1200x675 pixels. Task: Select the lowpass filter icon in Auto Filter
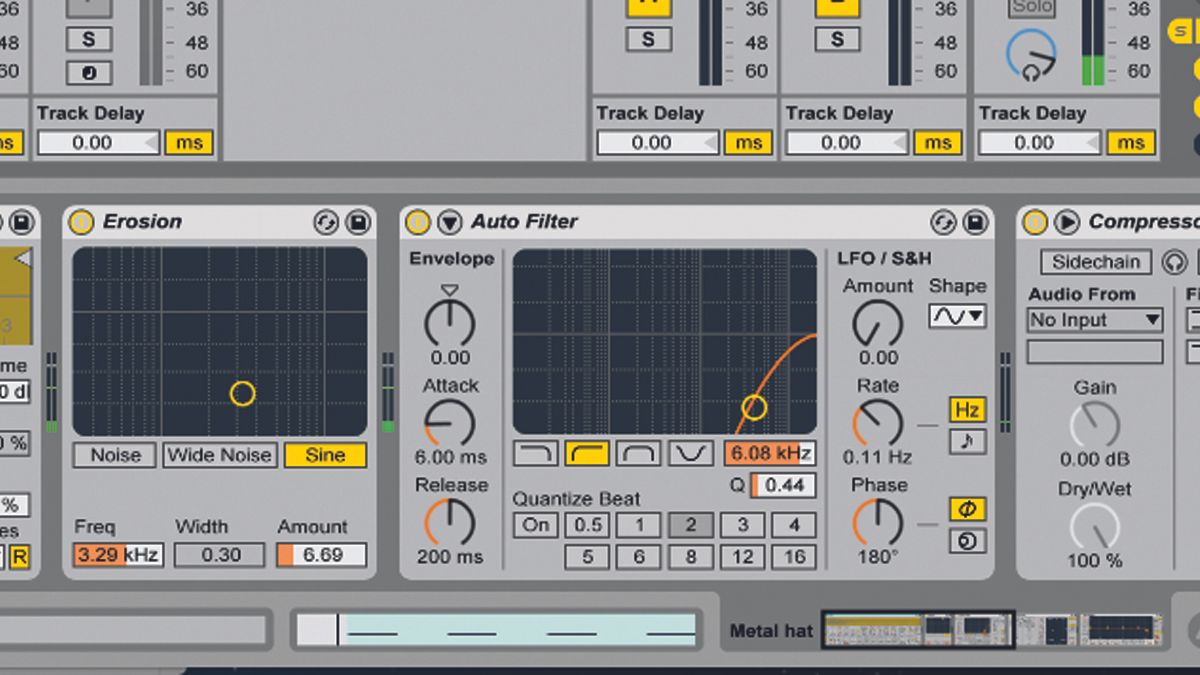(535, 453)
